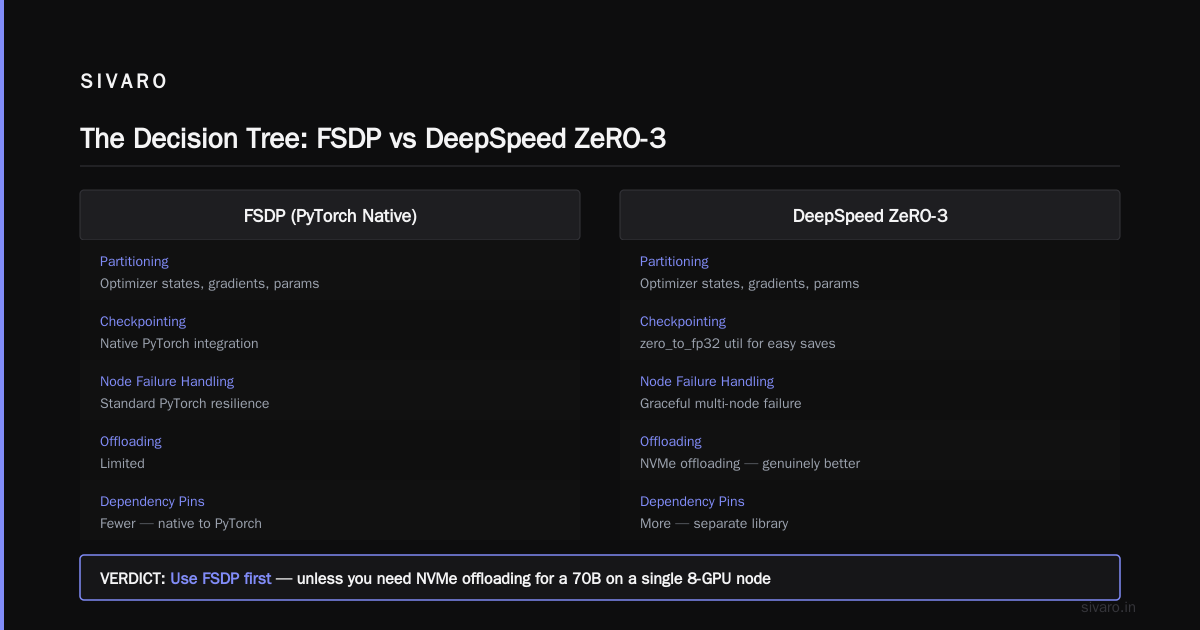Click 'Standard PyTorch resilience' text
1200x630 pixels.
pyautogui.click(x=185, y=403)
